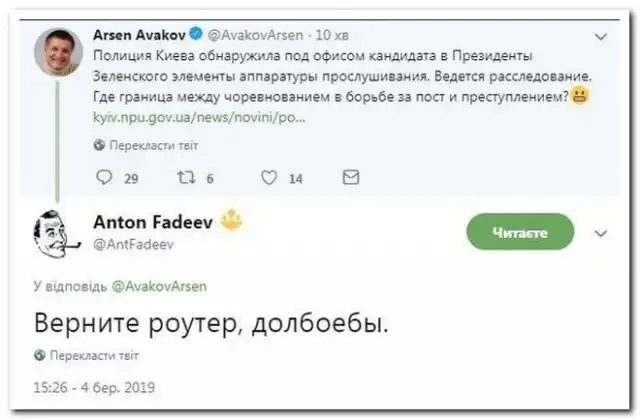640x420 pixels.
Task: Click the "15:26 - 4 бер. 2019" timestamp
Action: (x=95, y=384)
